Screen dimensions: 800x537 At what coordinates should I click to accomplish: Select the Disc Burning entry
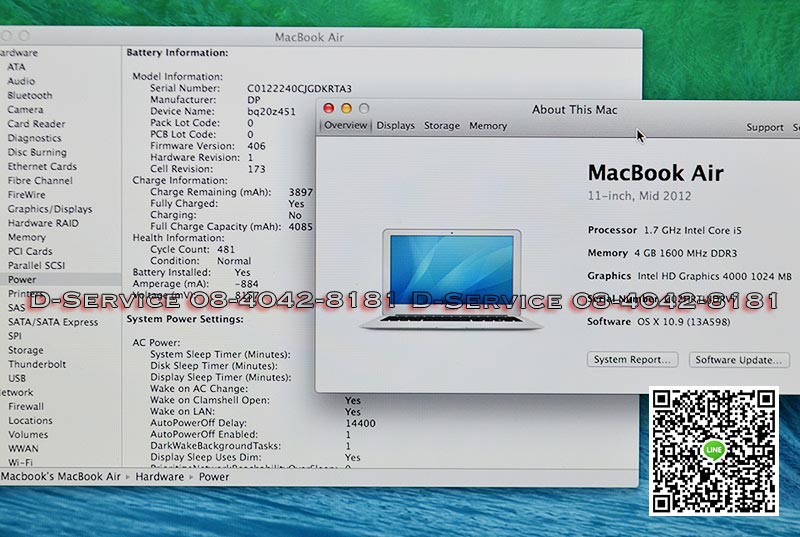(37, 152)
